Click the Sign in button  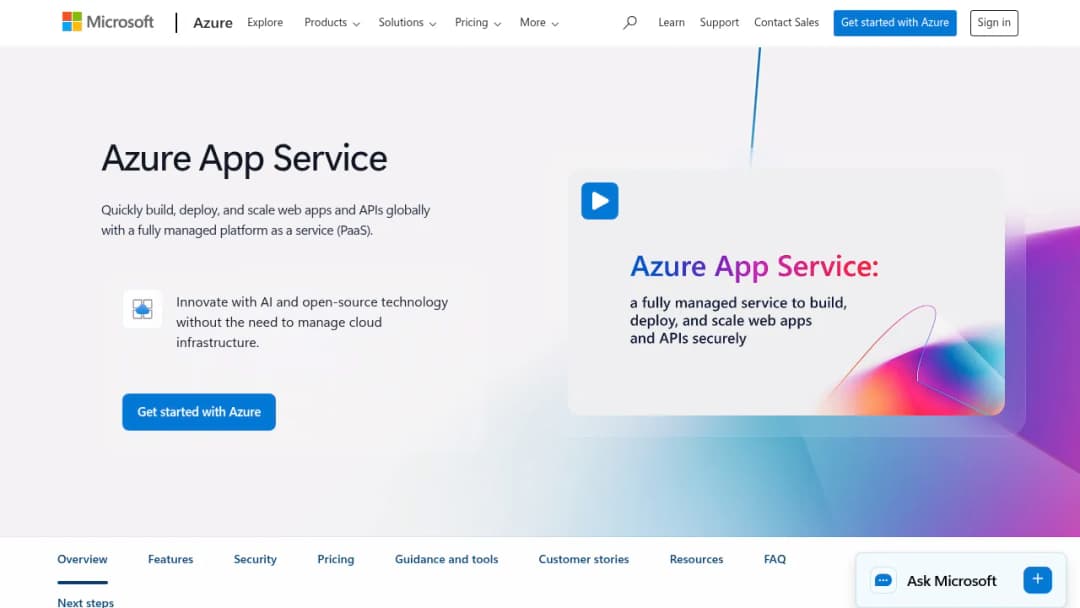tap(993, 23)
